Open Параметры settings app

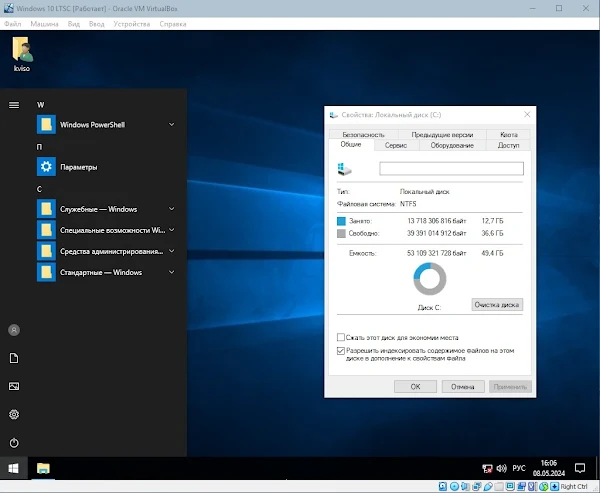click(x=105, y=167)
